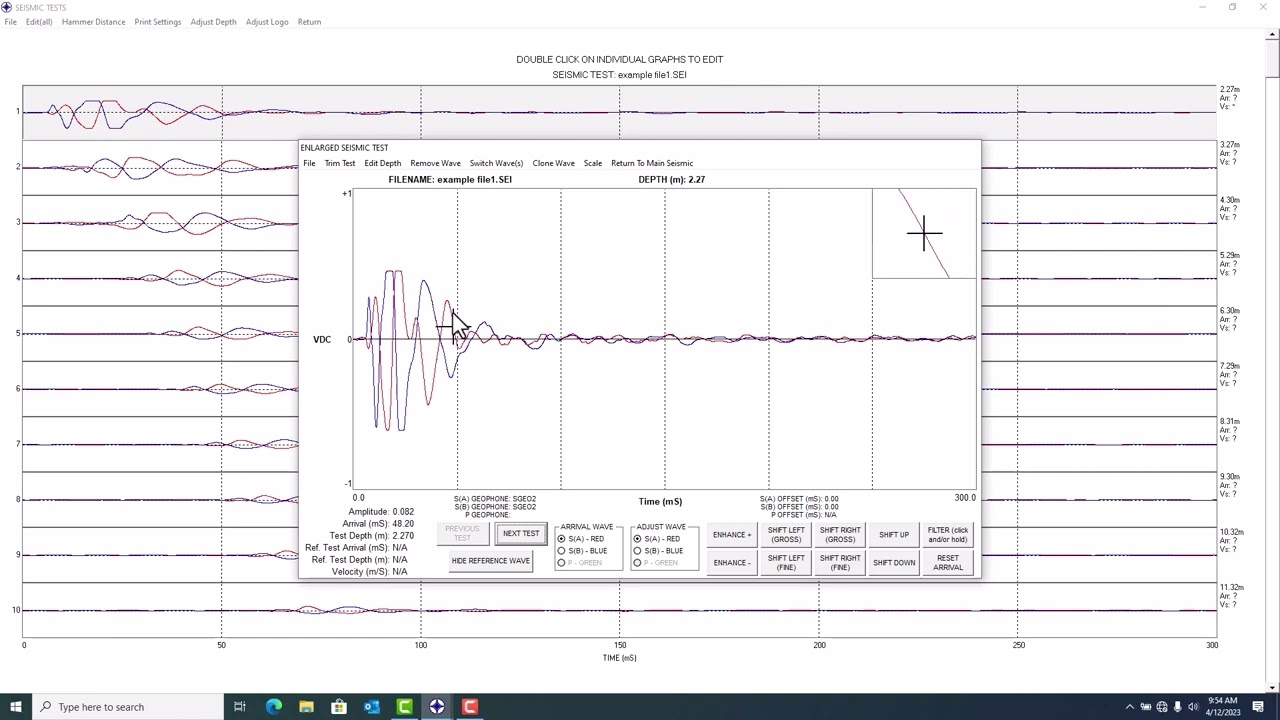Open red Camtasia recorder taskbar icon
Image resolution: width=1280 pixels, height=720 pixels.
pyautogui.click(x=470, y=707)
